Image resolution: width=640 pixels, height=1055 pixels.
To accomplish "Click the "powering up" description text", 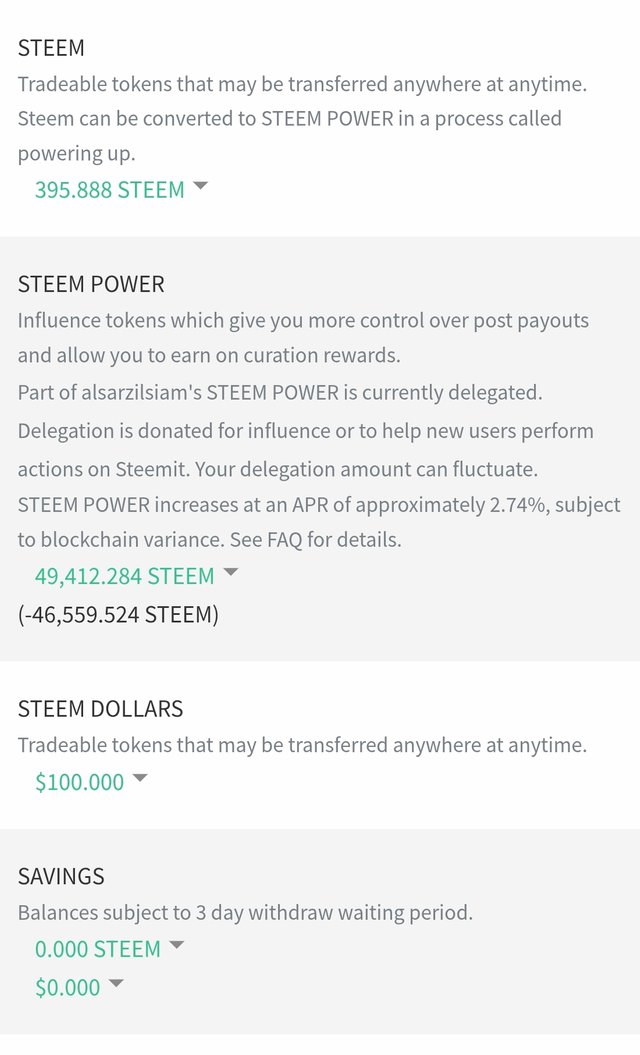I will pyautogui.click(x=76, y=154).
